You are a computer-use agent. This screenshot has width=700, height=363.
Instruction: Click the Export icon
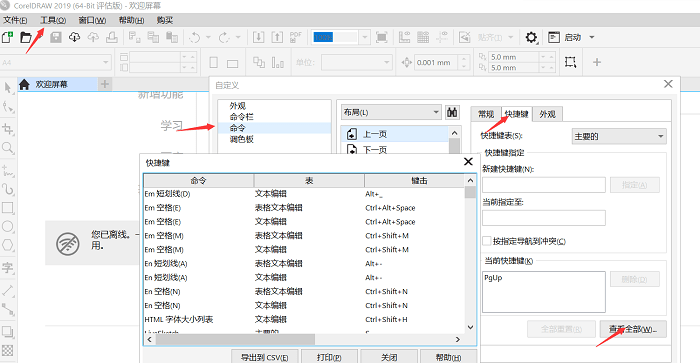pos(277,37)
